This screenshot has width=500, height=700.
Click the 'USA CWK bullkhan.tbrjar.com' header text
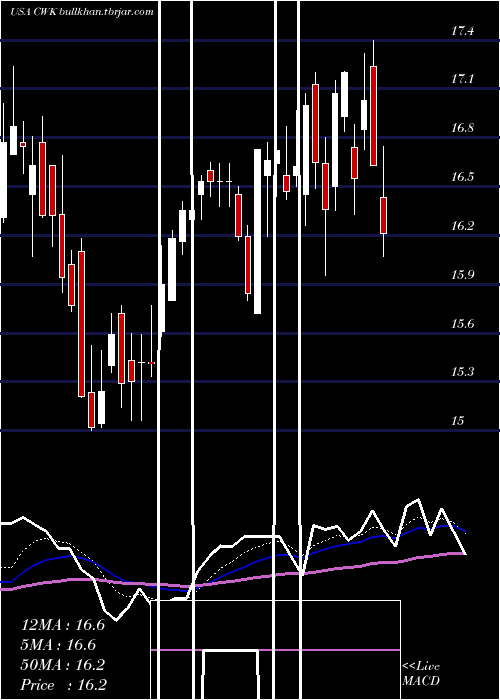pos(82,12)
